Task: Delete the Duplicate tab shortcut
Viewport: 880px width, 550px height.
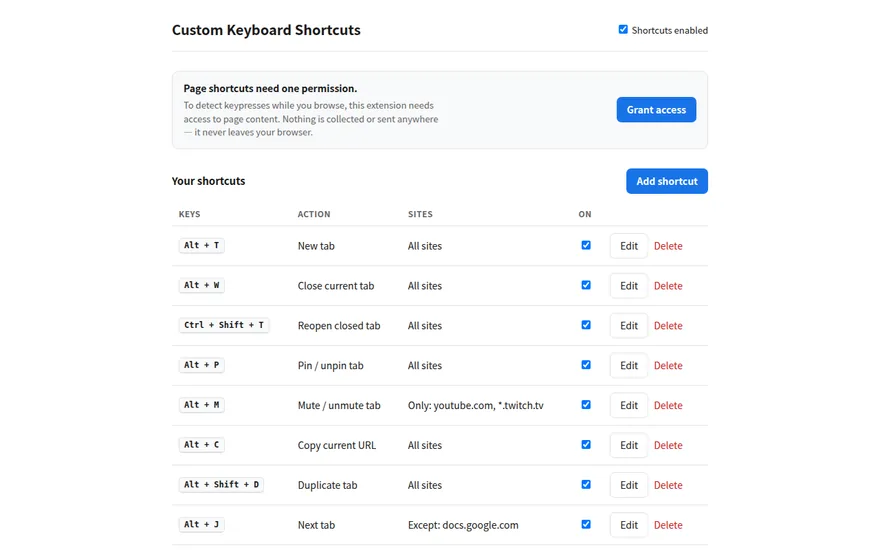Action: [668, 485]
